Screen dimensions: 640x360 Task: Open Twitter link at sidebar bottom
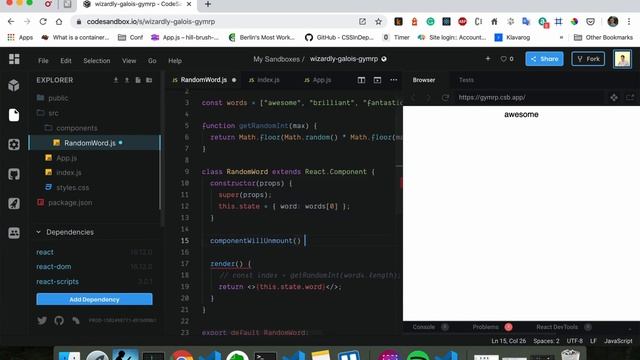[x=42, y=320]
